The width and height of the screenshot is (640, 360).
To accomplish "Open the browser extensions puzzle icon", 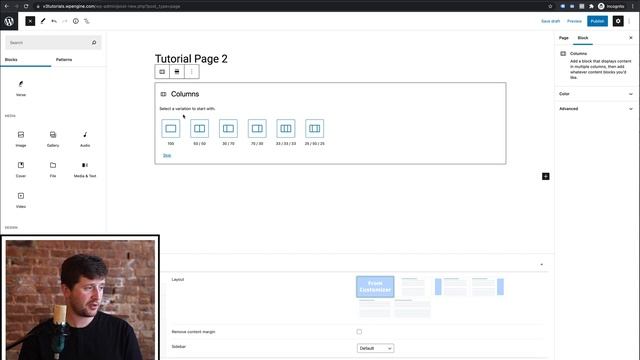I will (591, 6).
